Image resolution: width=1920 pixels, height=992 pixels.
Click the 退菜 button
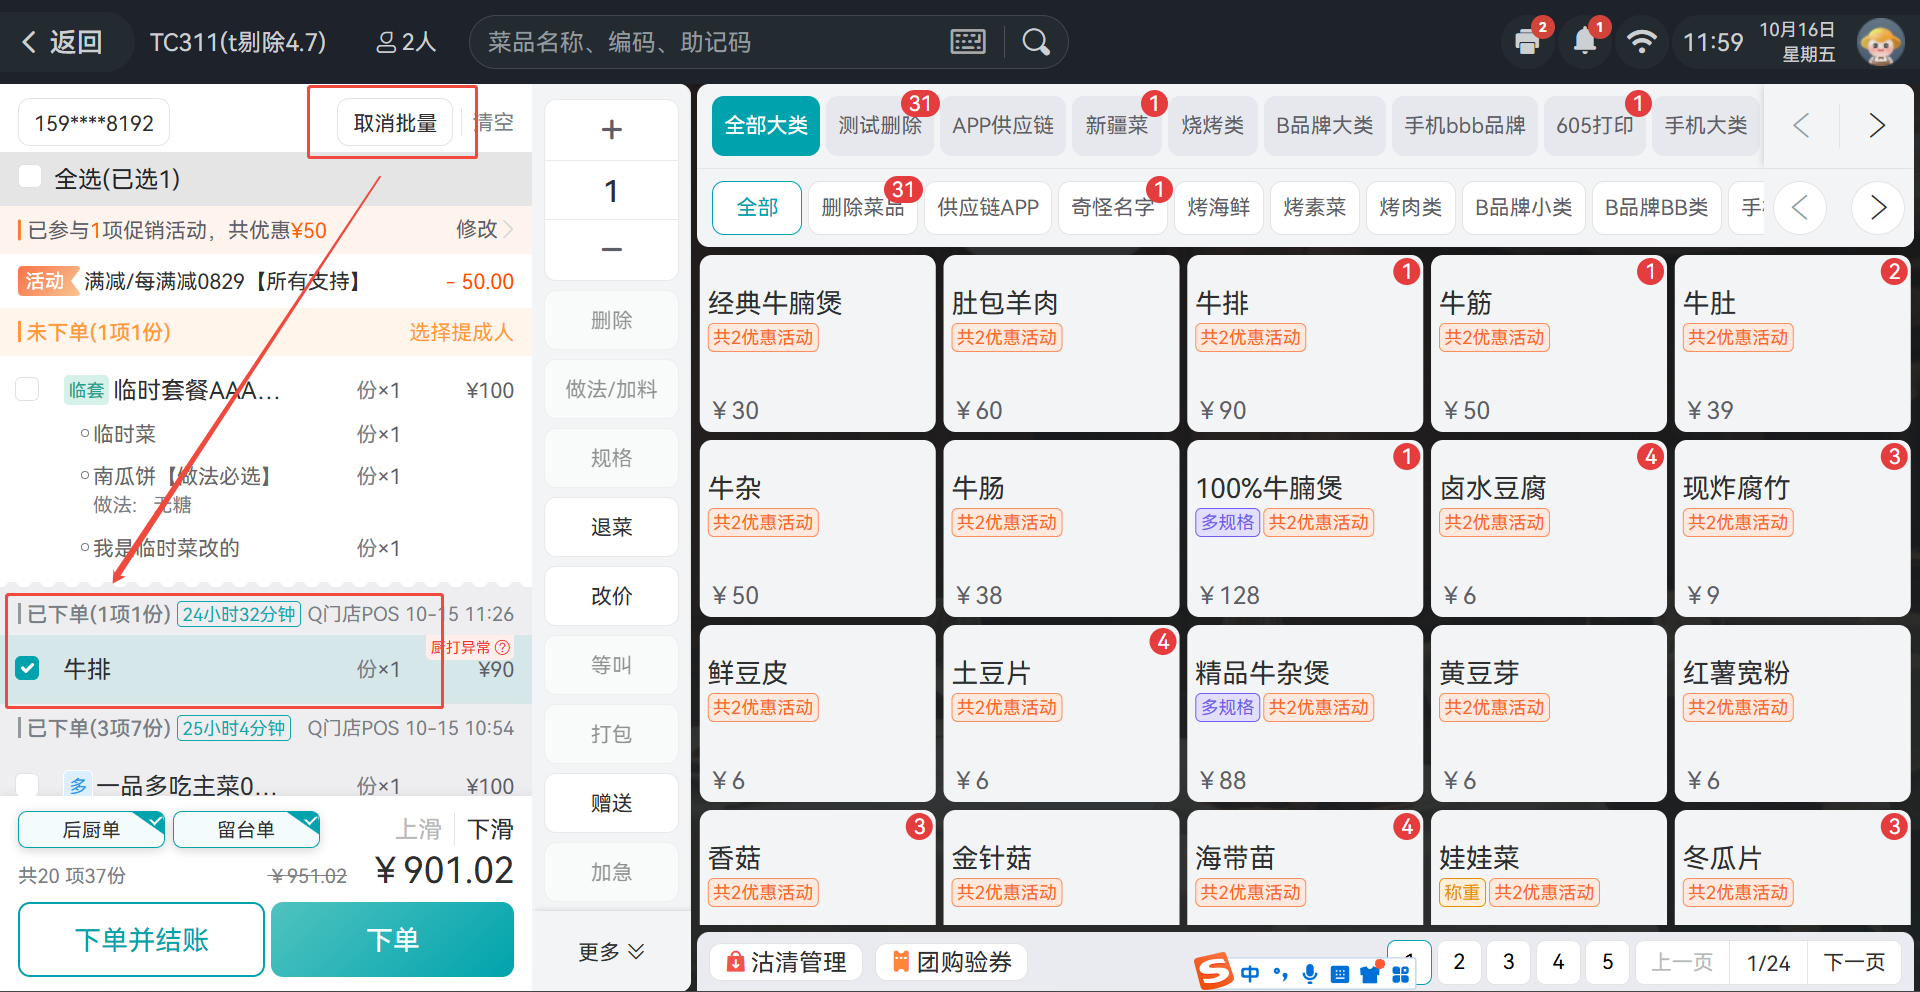(611, 527)
